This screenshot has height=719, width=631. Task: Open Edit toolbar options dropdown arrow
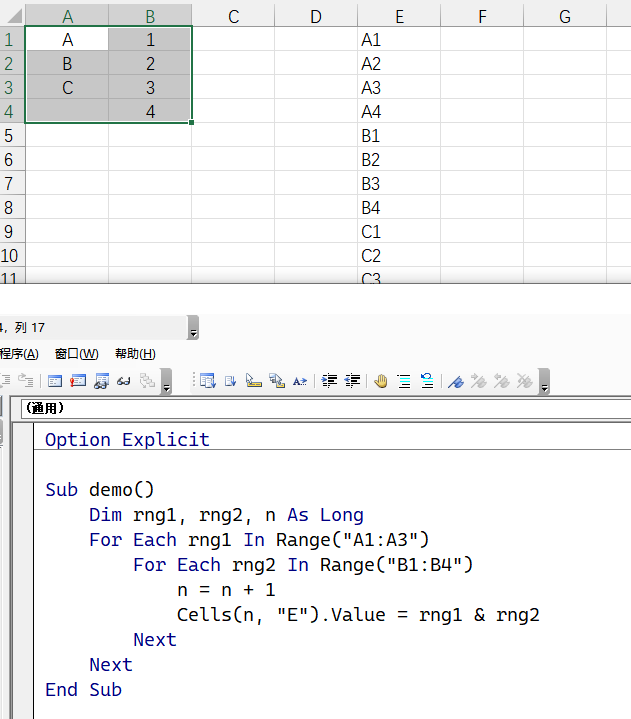tap(544, 382)
